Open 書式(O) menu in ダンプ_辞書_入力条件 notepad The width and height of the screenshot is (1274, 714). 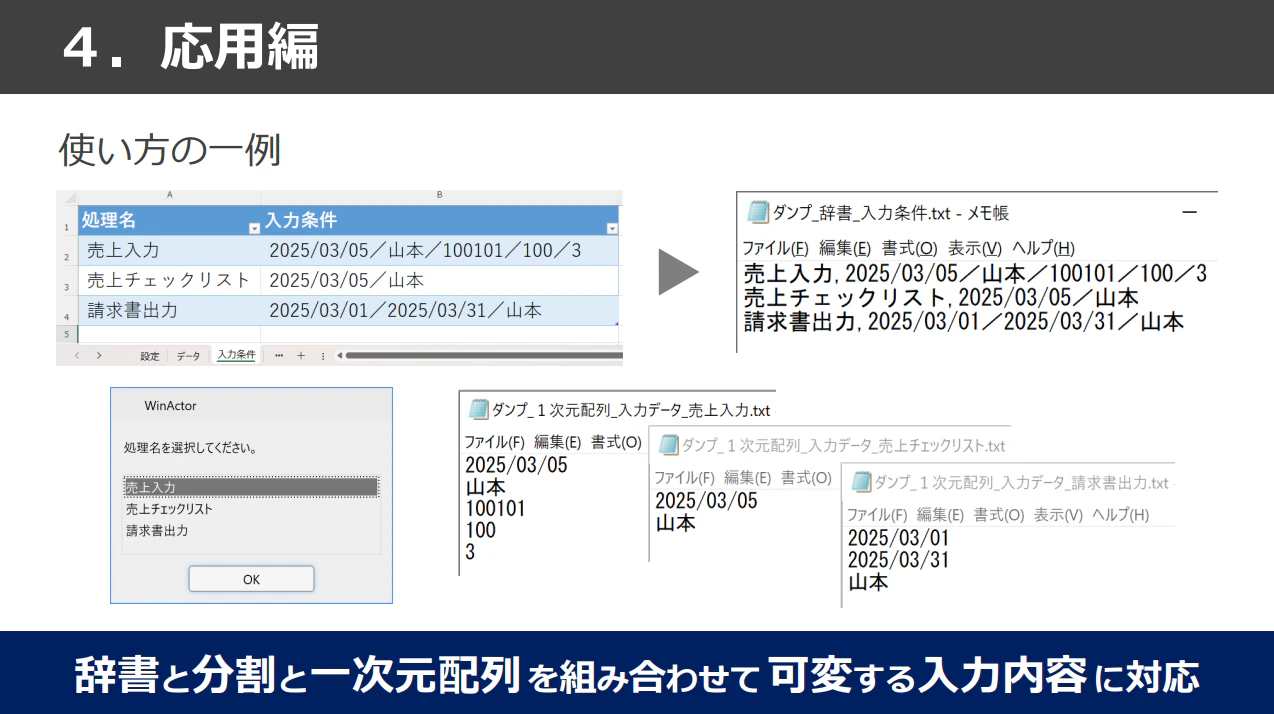(910, 248)
